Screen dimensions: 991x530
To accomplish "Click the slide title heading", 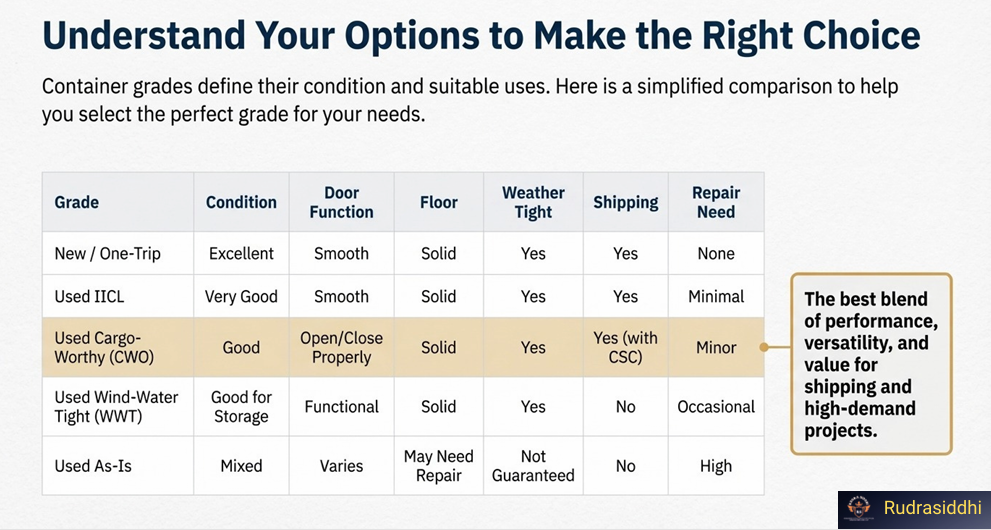I will click(480, 36).
